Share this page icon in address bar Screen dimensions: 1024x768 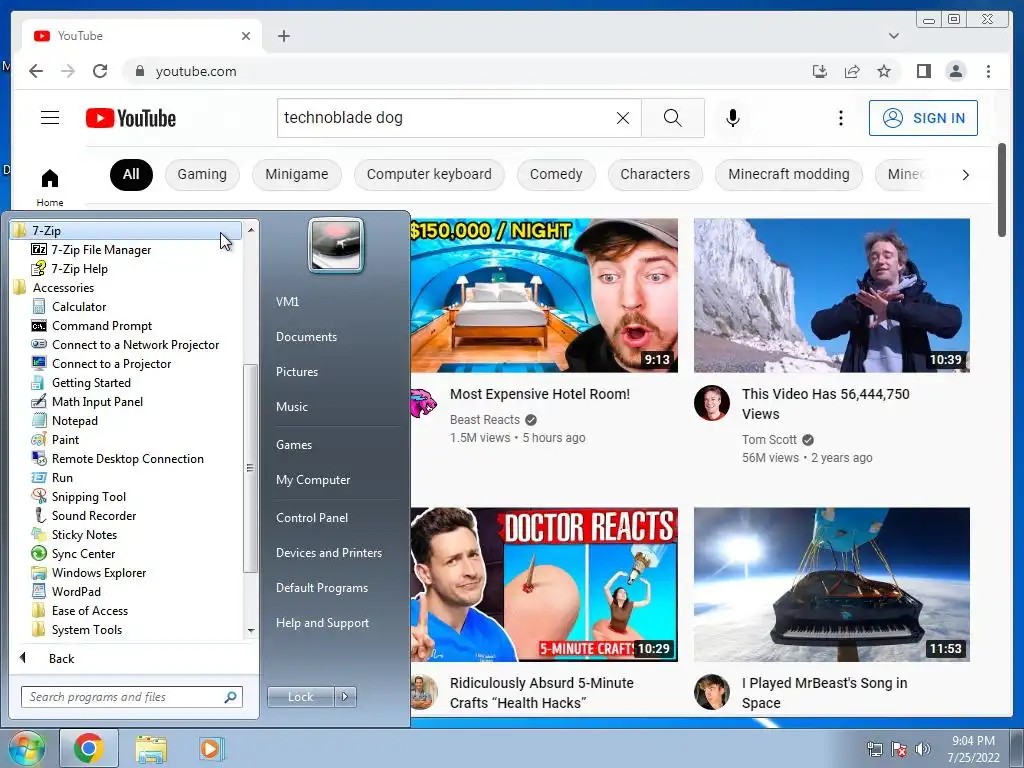852,71
